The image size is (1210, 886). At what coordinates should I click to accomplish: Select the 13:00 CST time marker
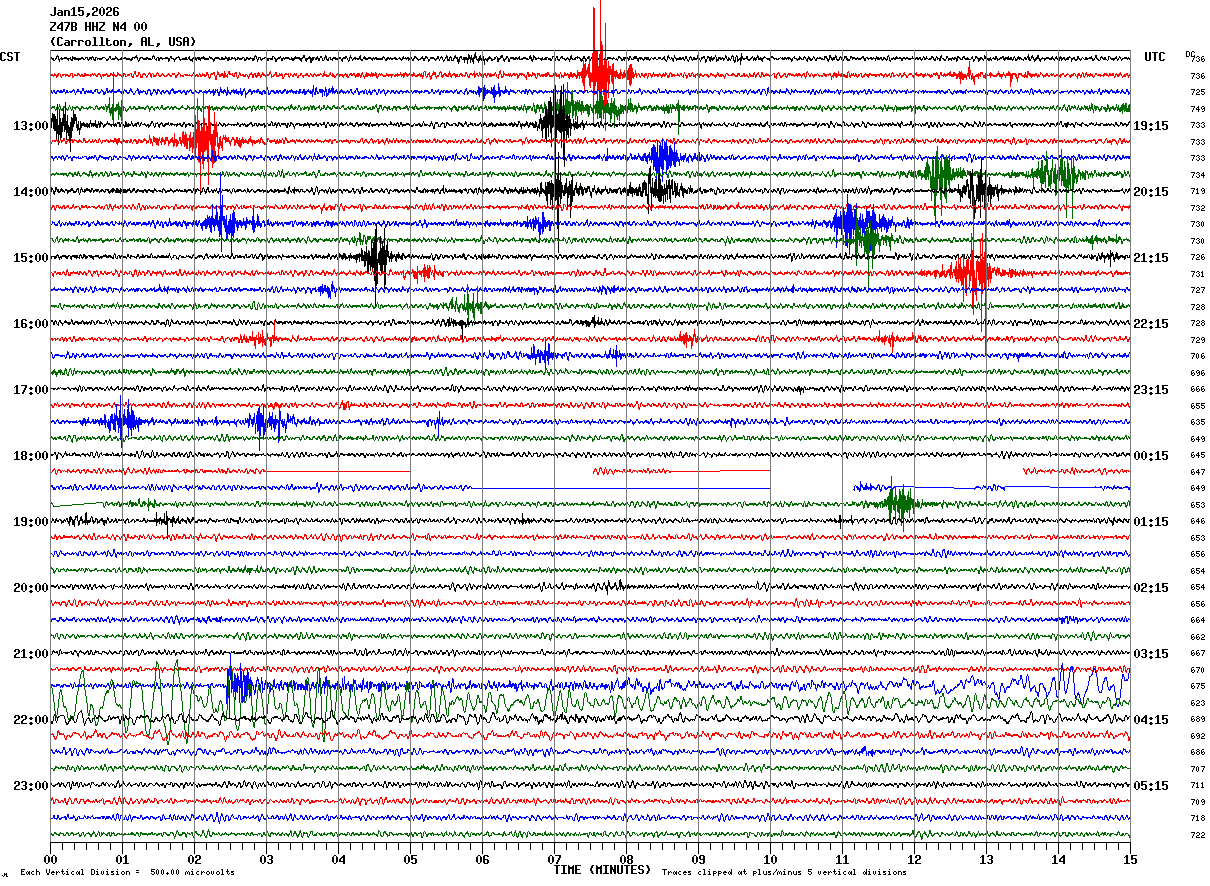(x=30, y=126)
